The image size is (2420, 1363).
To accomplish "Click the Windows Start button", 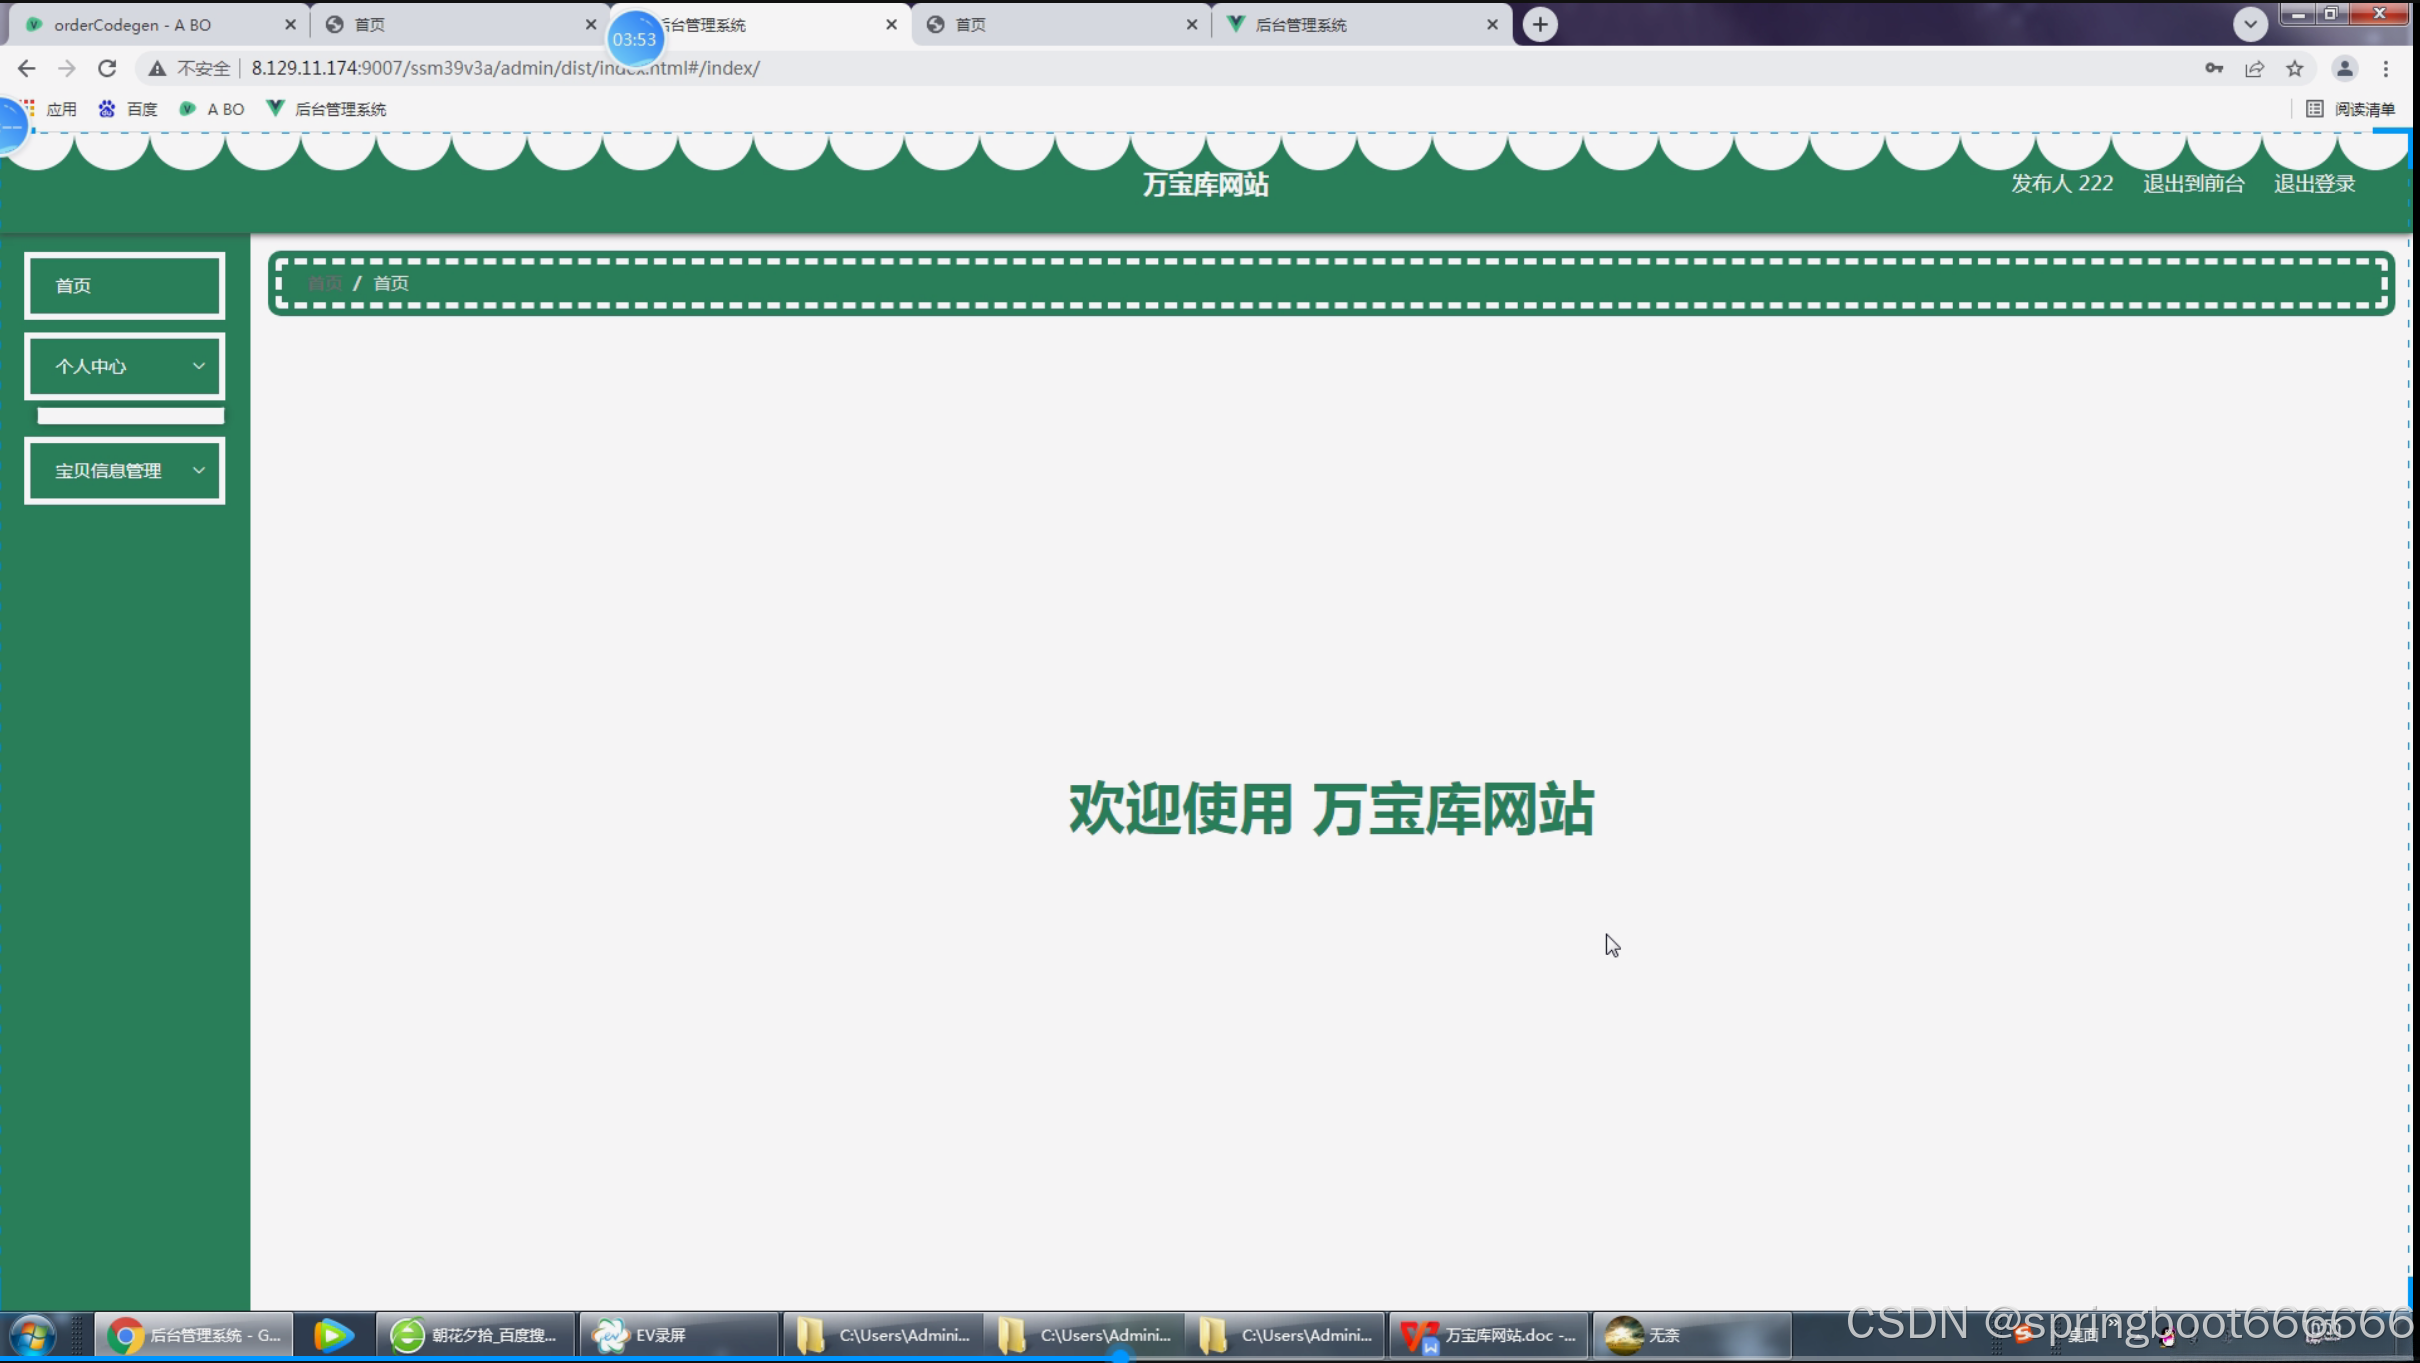I will (x=32, y=1335).
